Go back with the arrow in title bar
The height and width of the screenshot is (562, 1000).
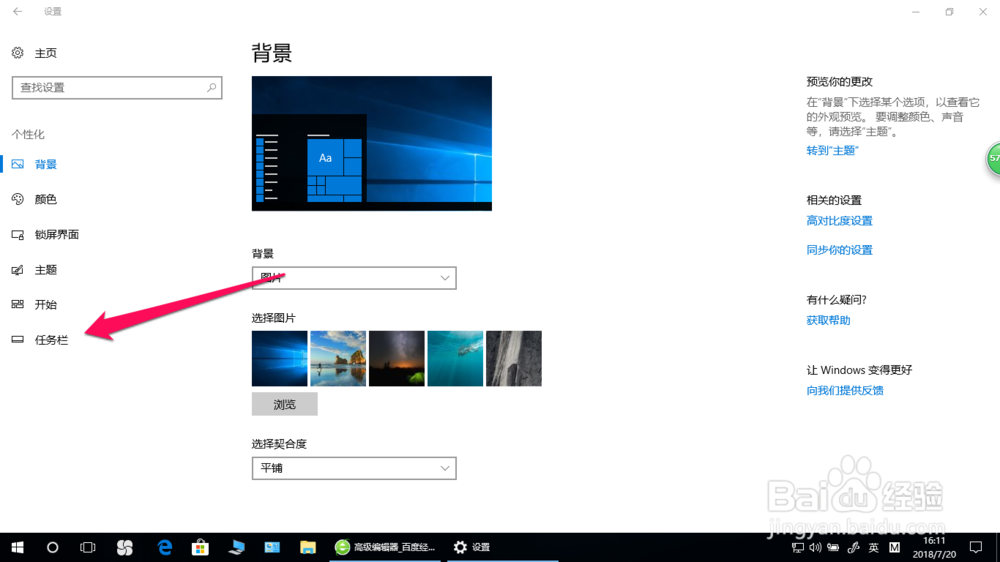(17, 11)
